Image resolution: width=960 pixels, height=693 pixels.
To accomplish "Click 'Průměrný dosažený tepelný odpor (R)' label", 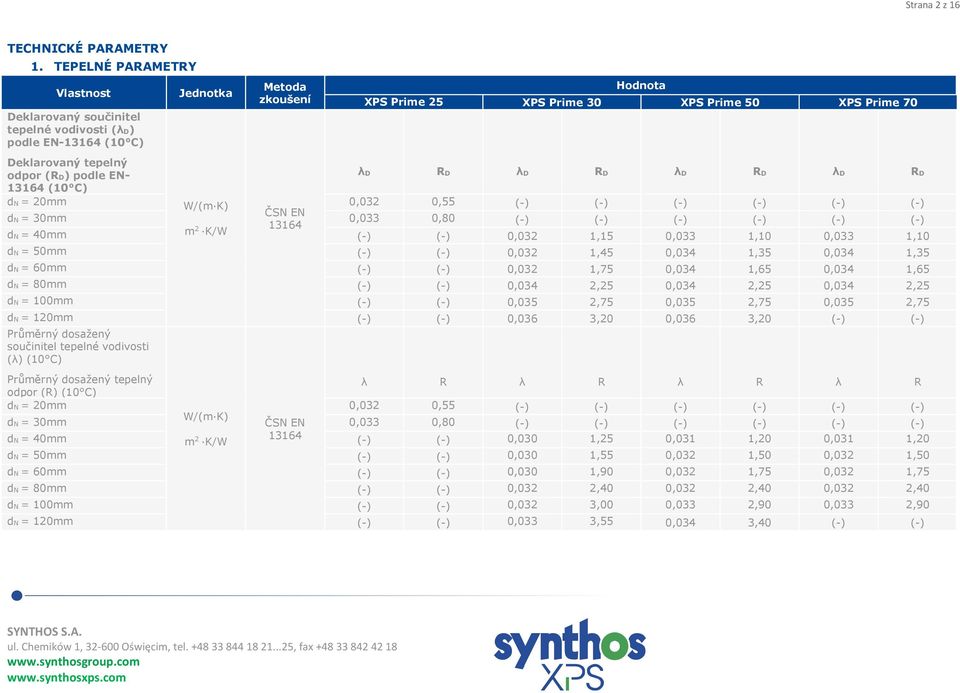I will click(x=80, y=386).
